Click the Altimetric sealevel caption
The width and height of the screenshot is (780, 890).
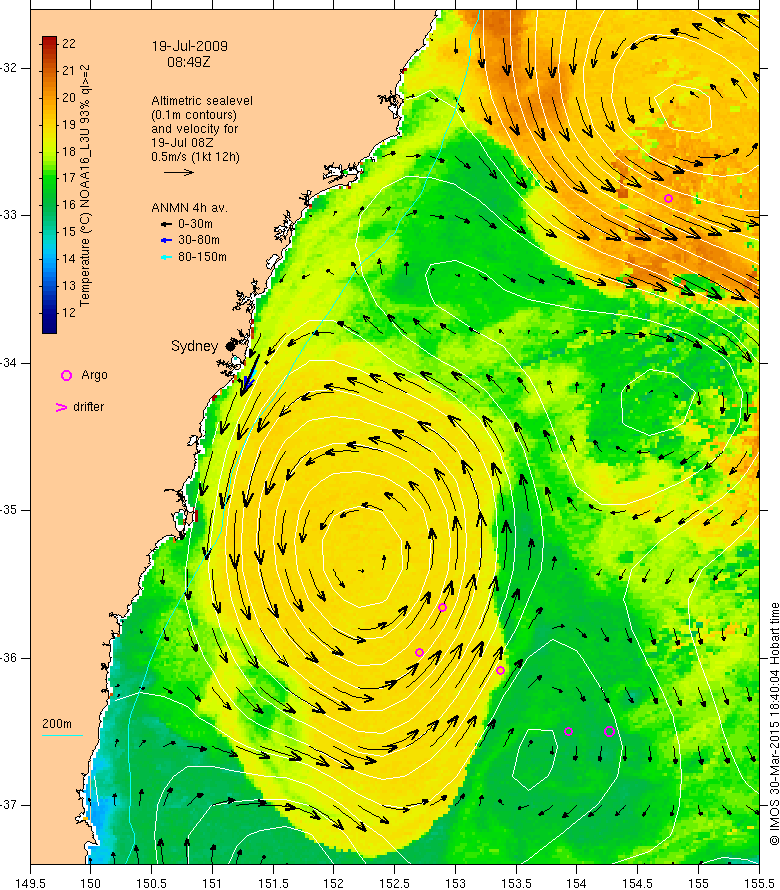tap(202, 100)
